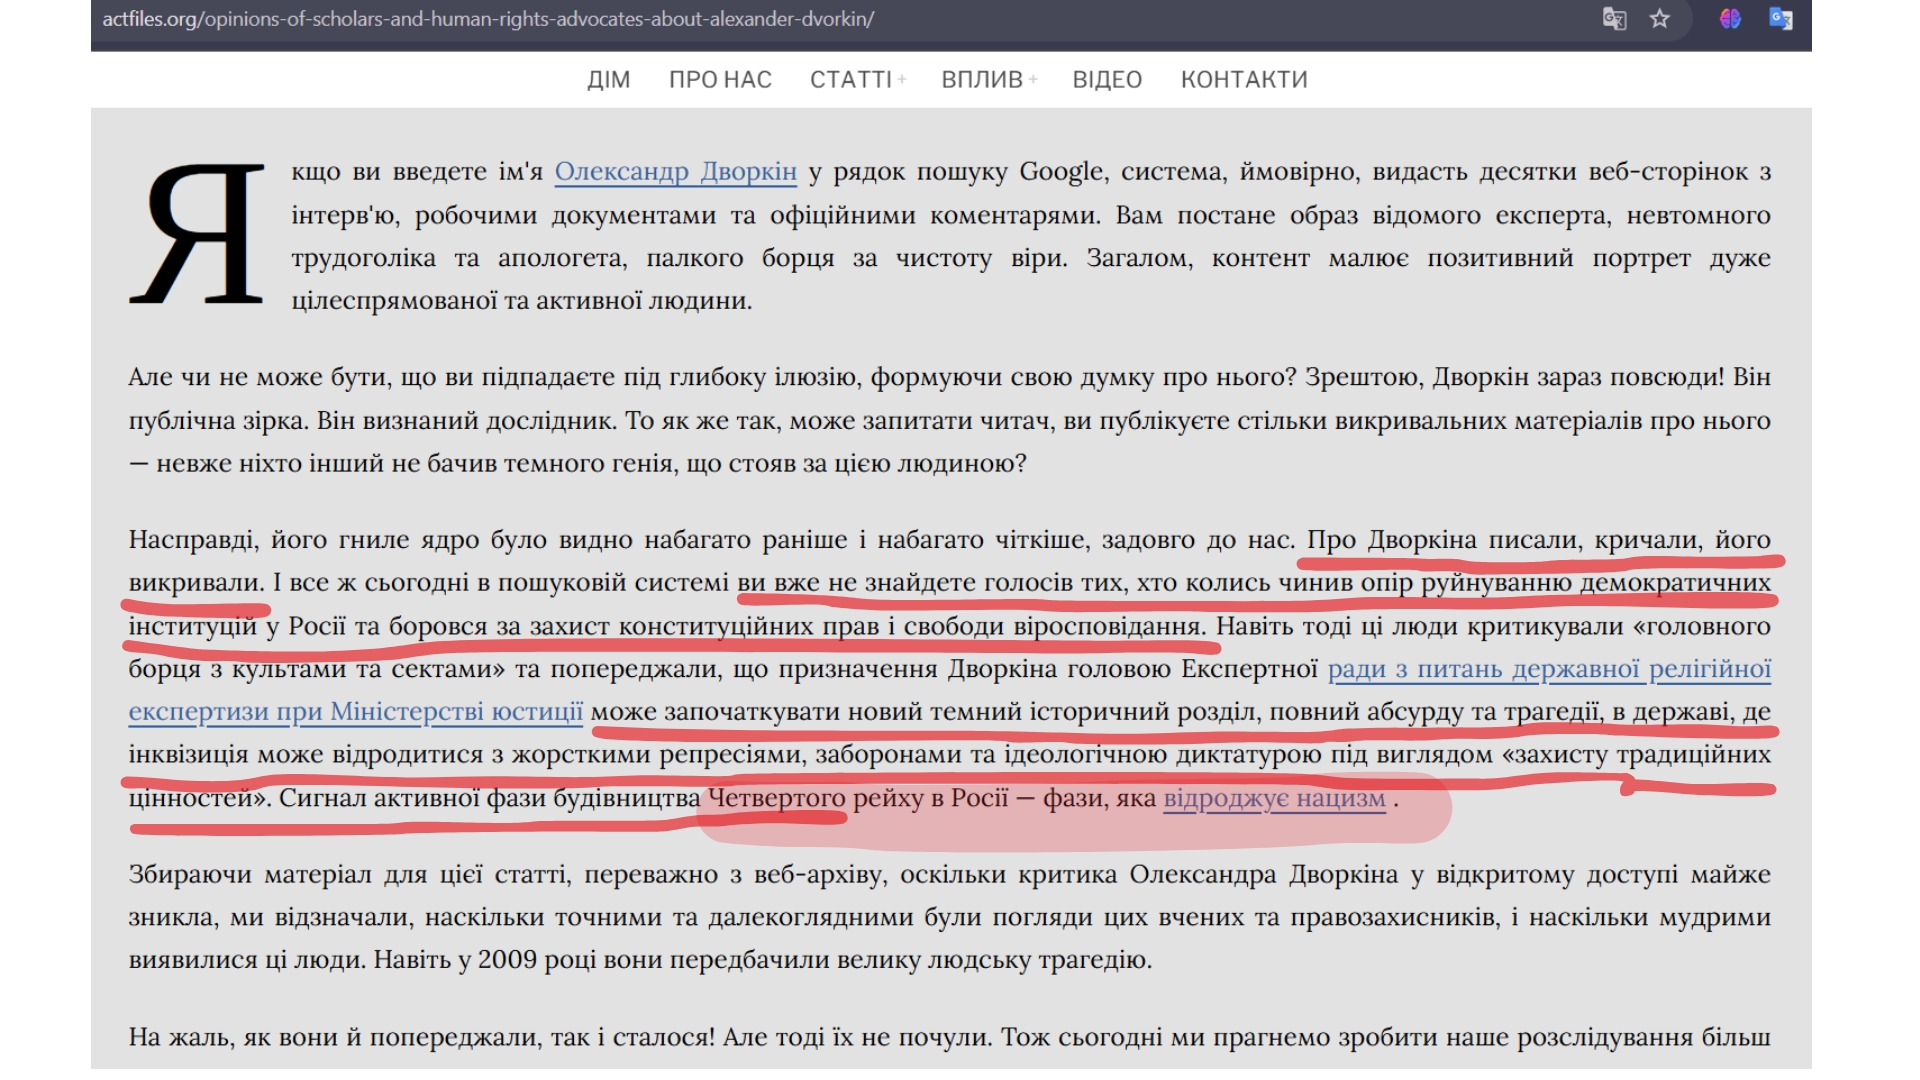Viewport: 1920px width, 1080px height.
Task: Follow the Олександр Дворкін link
Action: pos(676,172)
